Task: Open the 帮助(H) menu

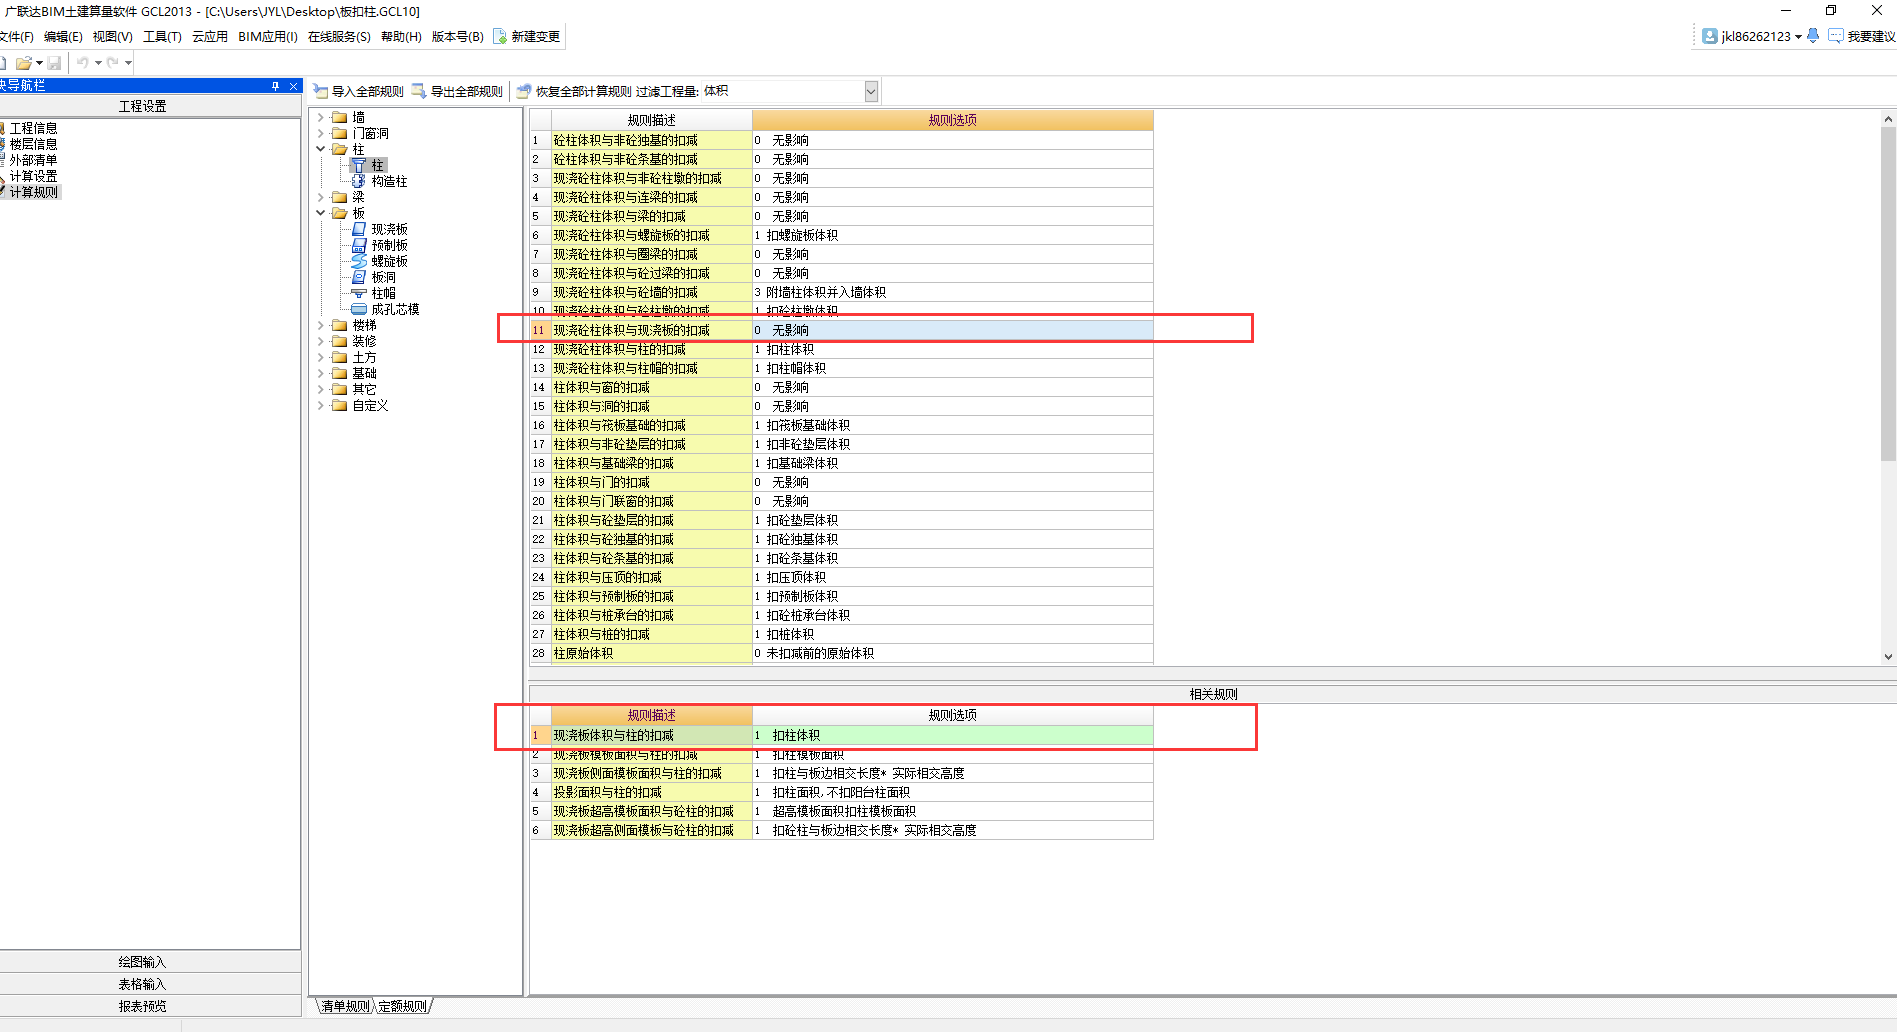Action: 401,37
